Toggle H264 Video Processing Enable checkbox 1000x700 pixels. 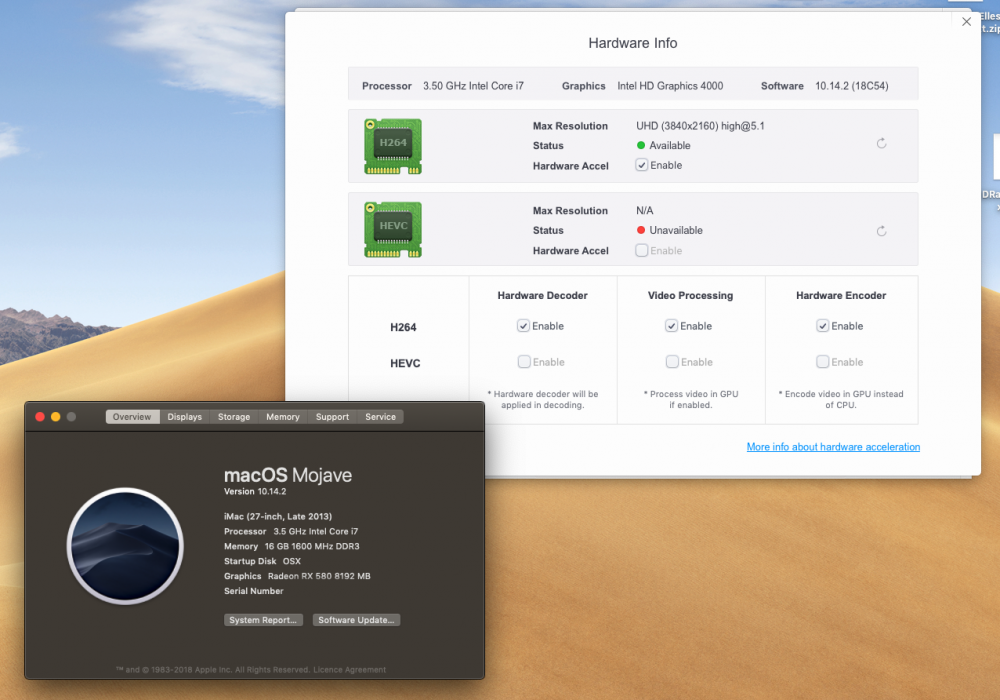click(671, 326)
